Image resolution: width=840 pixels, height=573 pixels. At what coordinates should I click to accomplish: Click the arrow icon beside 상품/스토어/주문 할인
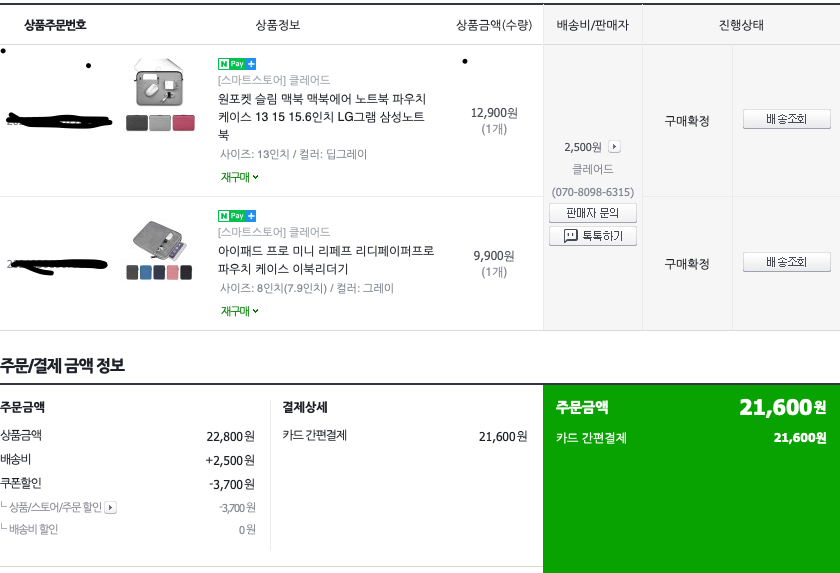point(111,508)
